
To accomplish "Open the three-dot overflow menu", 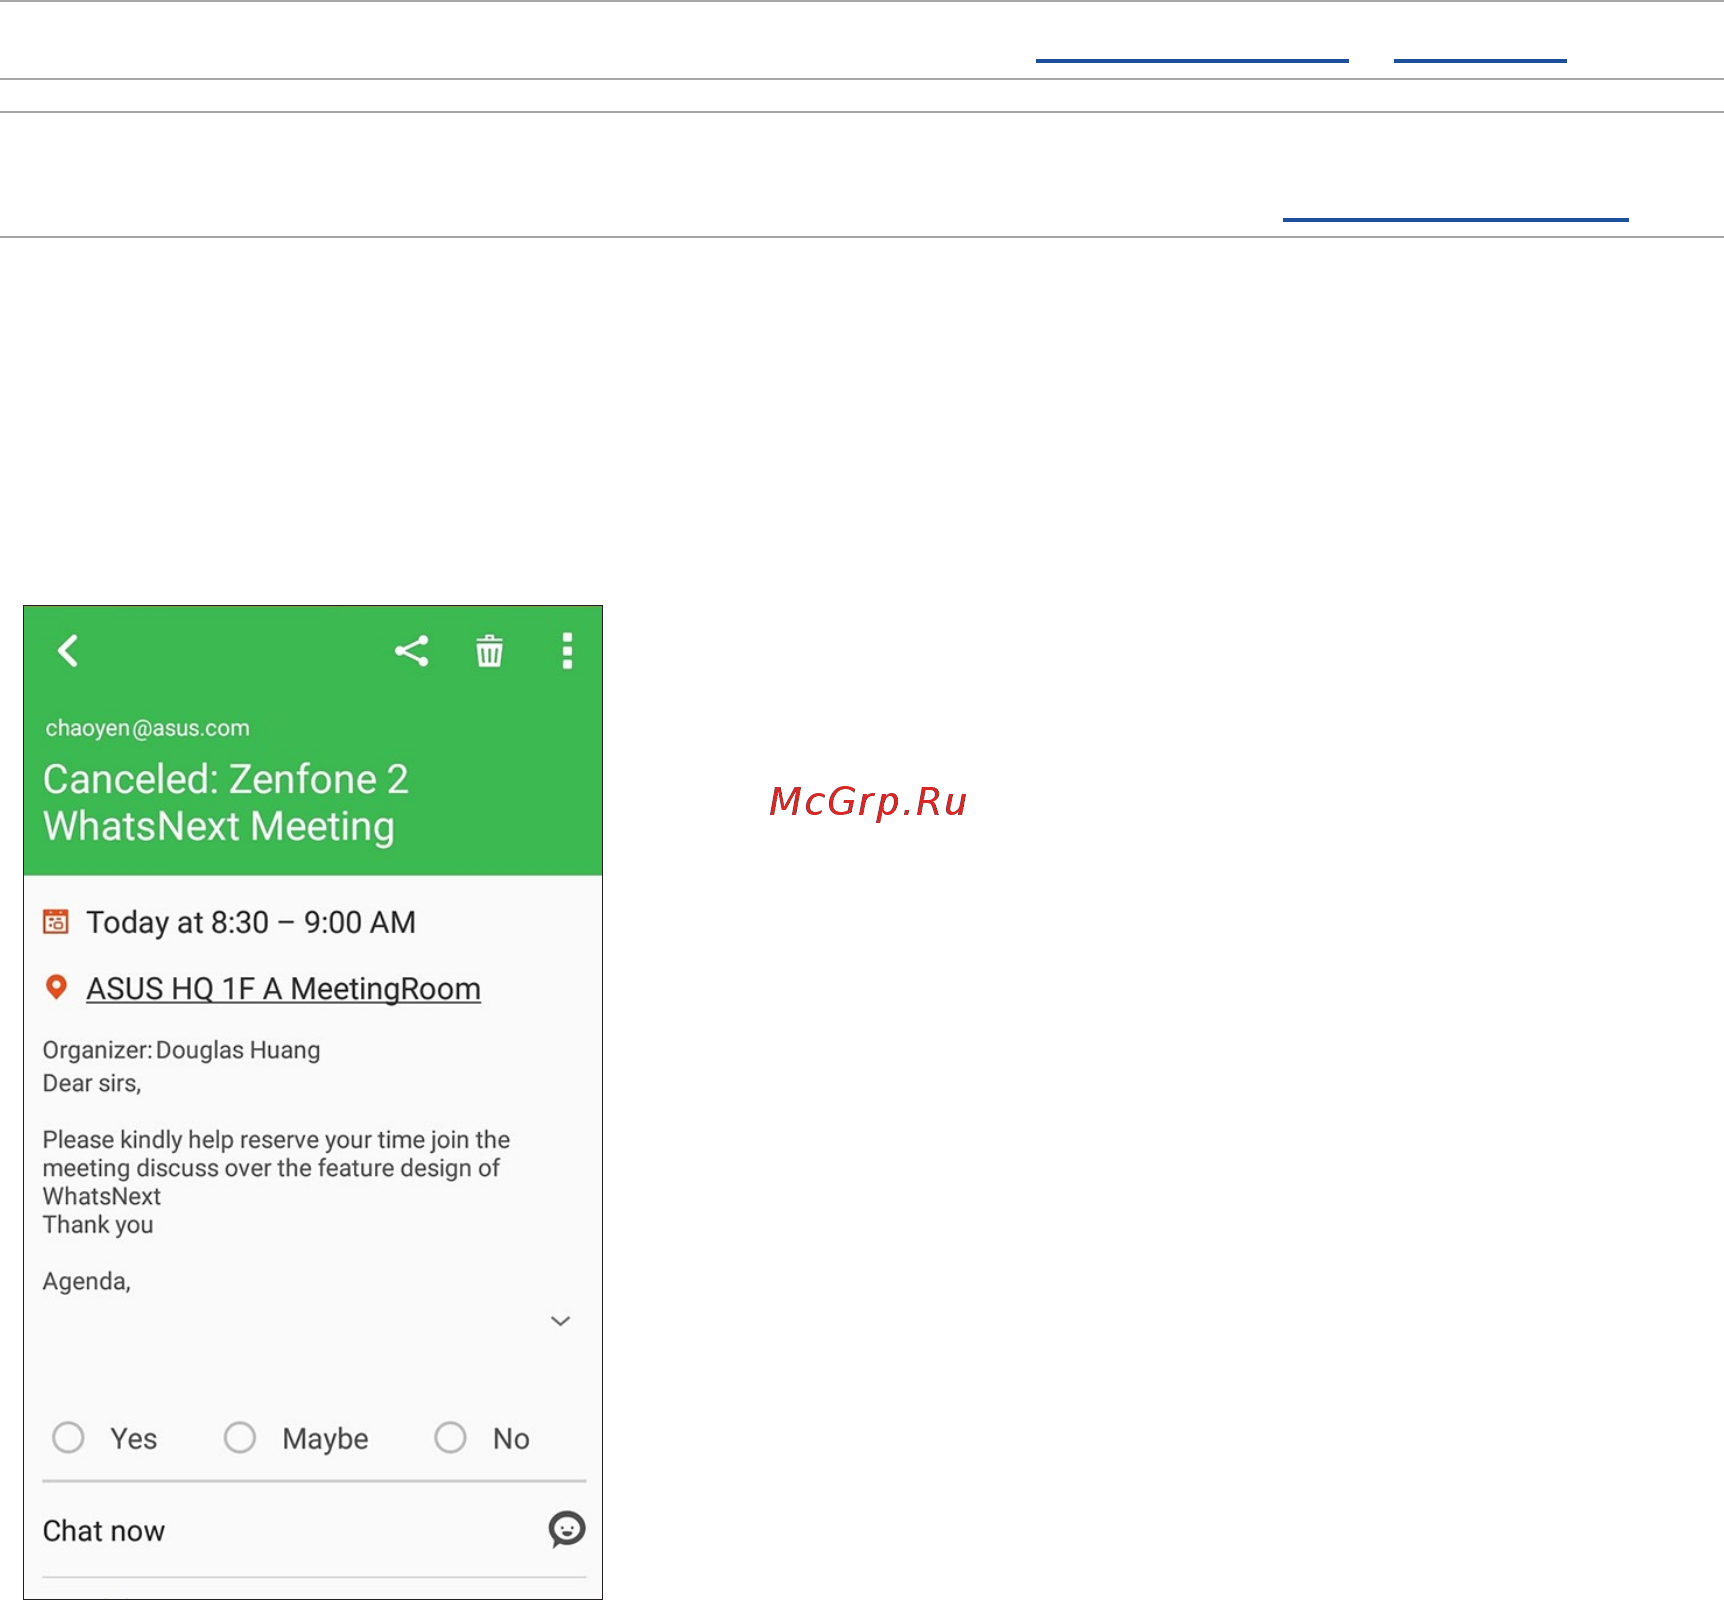I will point(567,651).
